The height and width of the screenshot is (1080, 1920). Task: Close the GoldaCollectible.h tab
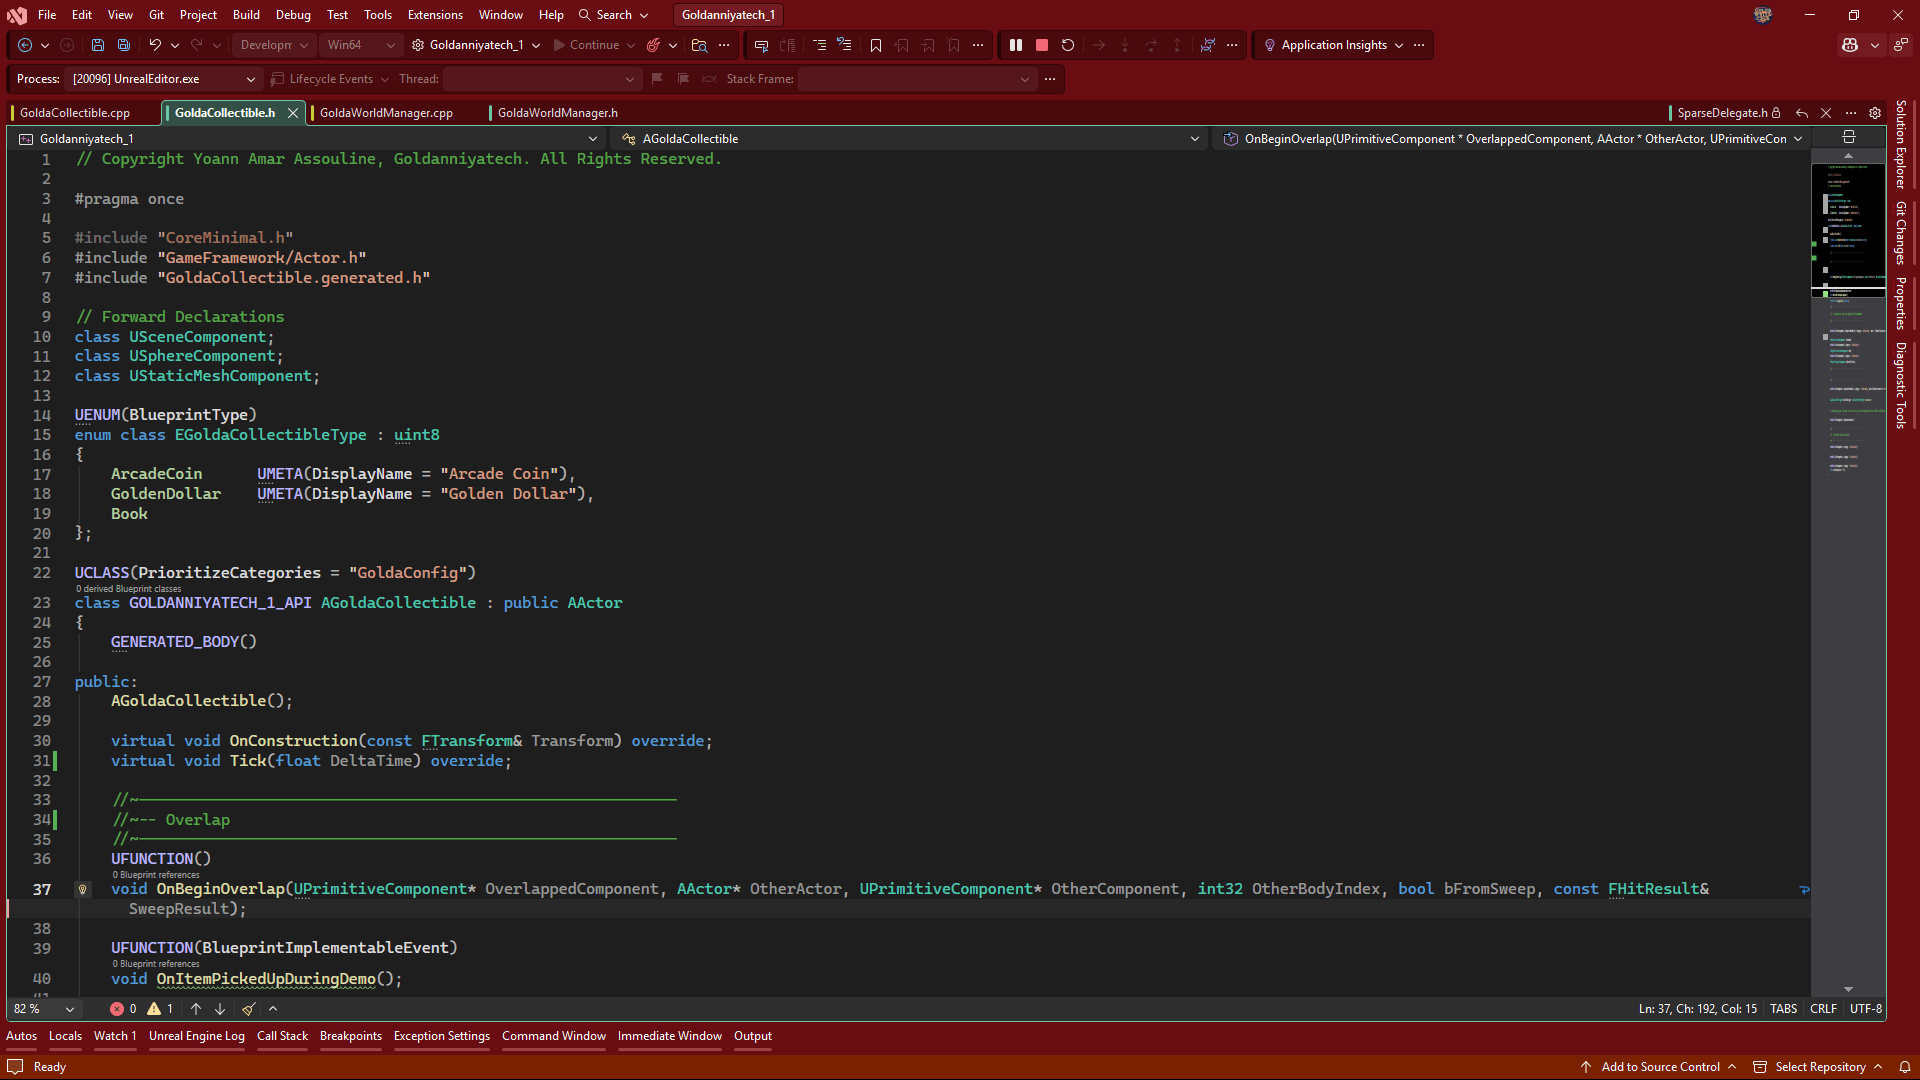click(x=292, y=113)
